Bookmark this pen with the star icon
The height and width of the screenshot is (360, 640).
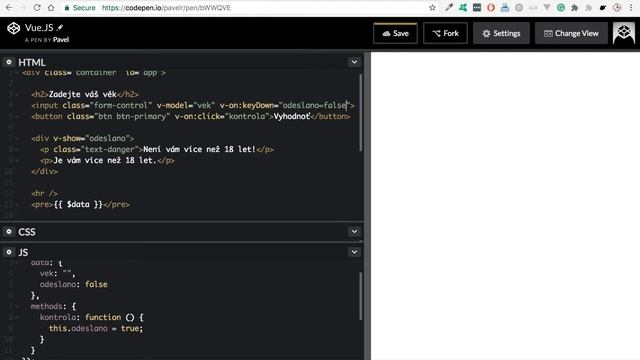click(x=432, y=7)
